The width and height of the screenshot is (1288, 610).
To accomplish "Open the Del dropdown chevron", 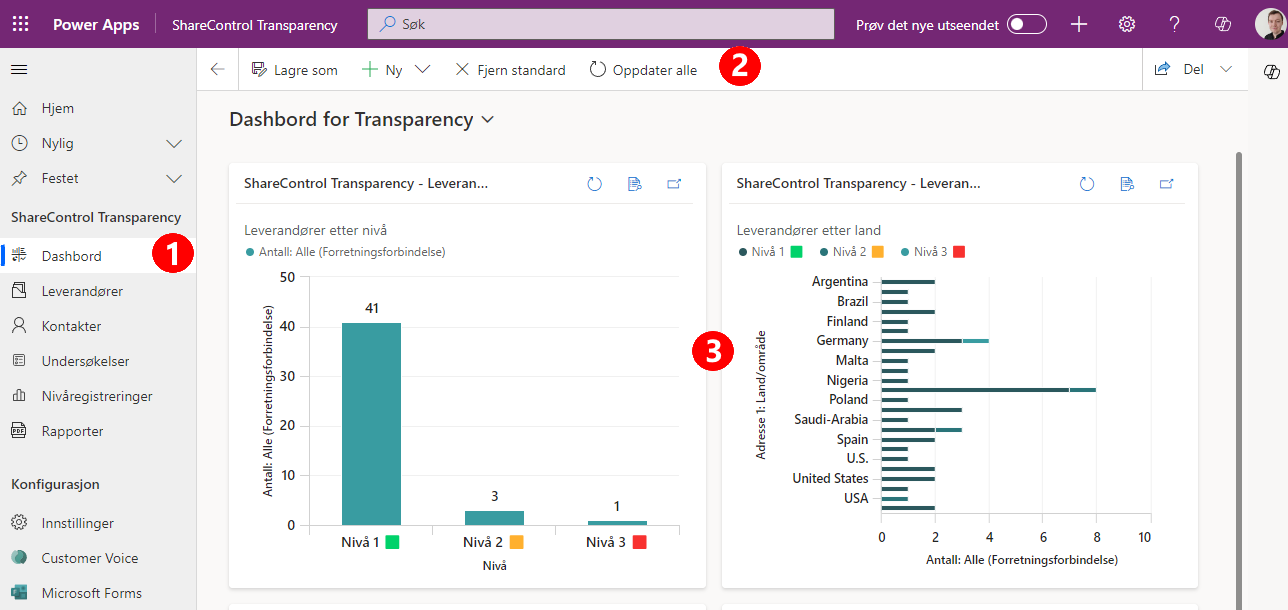I will point(1226,70).
